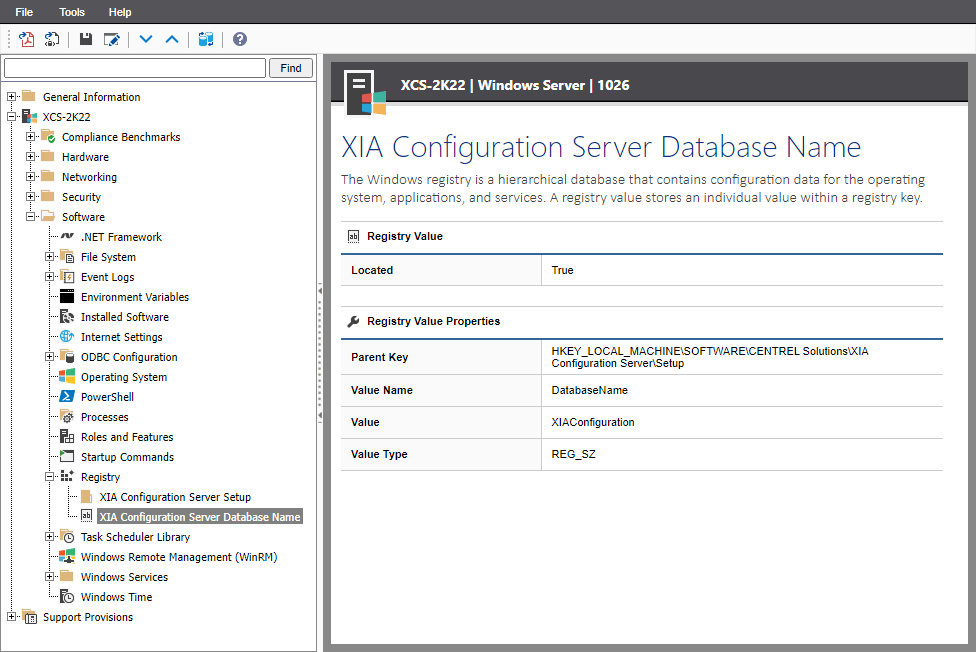
Task: Click the Support Provisions icon
Action: tap(29, 617)
